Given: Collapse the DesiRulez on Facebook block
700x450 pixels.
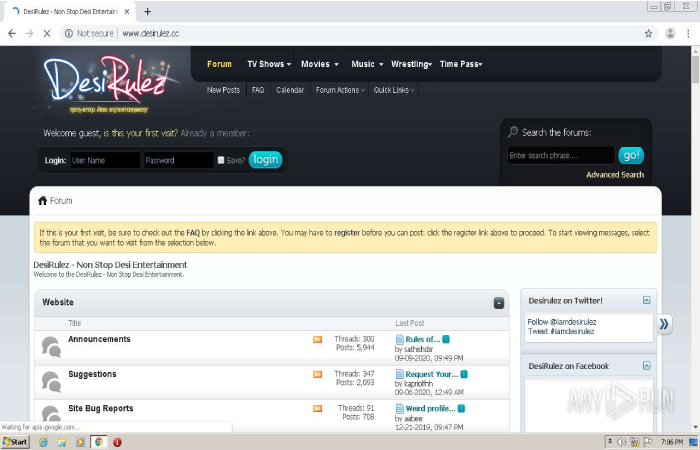Looking at the screenshot, I should (x=646, y=366).
